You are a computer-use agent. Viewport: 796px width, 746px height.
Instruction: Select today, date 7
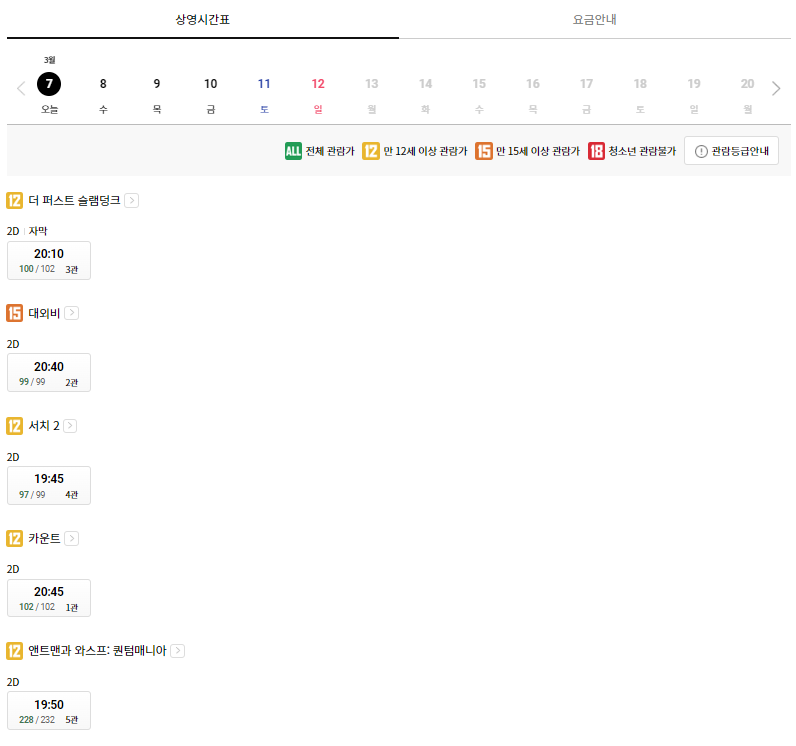(x=49, y=84)
